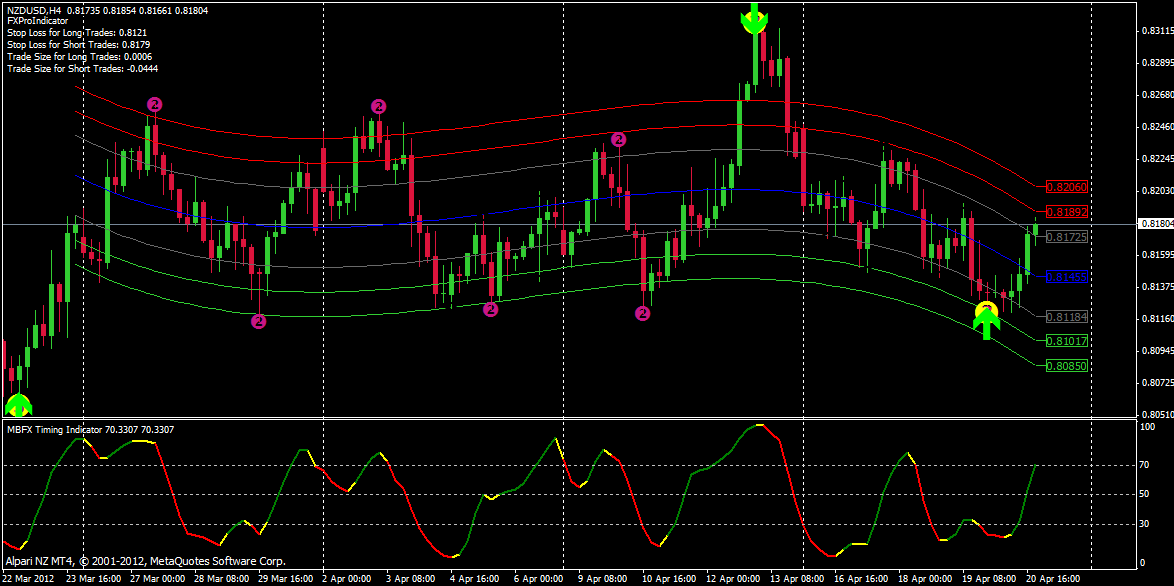The width and height of the screenshot is (1174, 586).
Task: Click the magenta 2 marker below 29 Mar low
Action: (x=258, y=322)
